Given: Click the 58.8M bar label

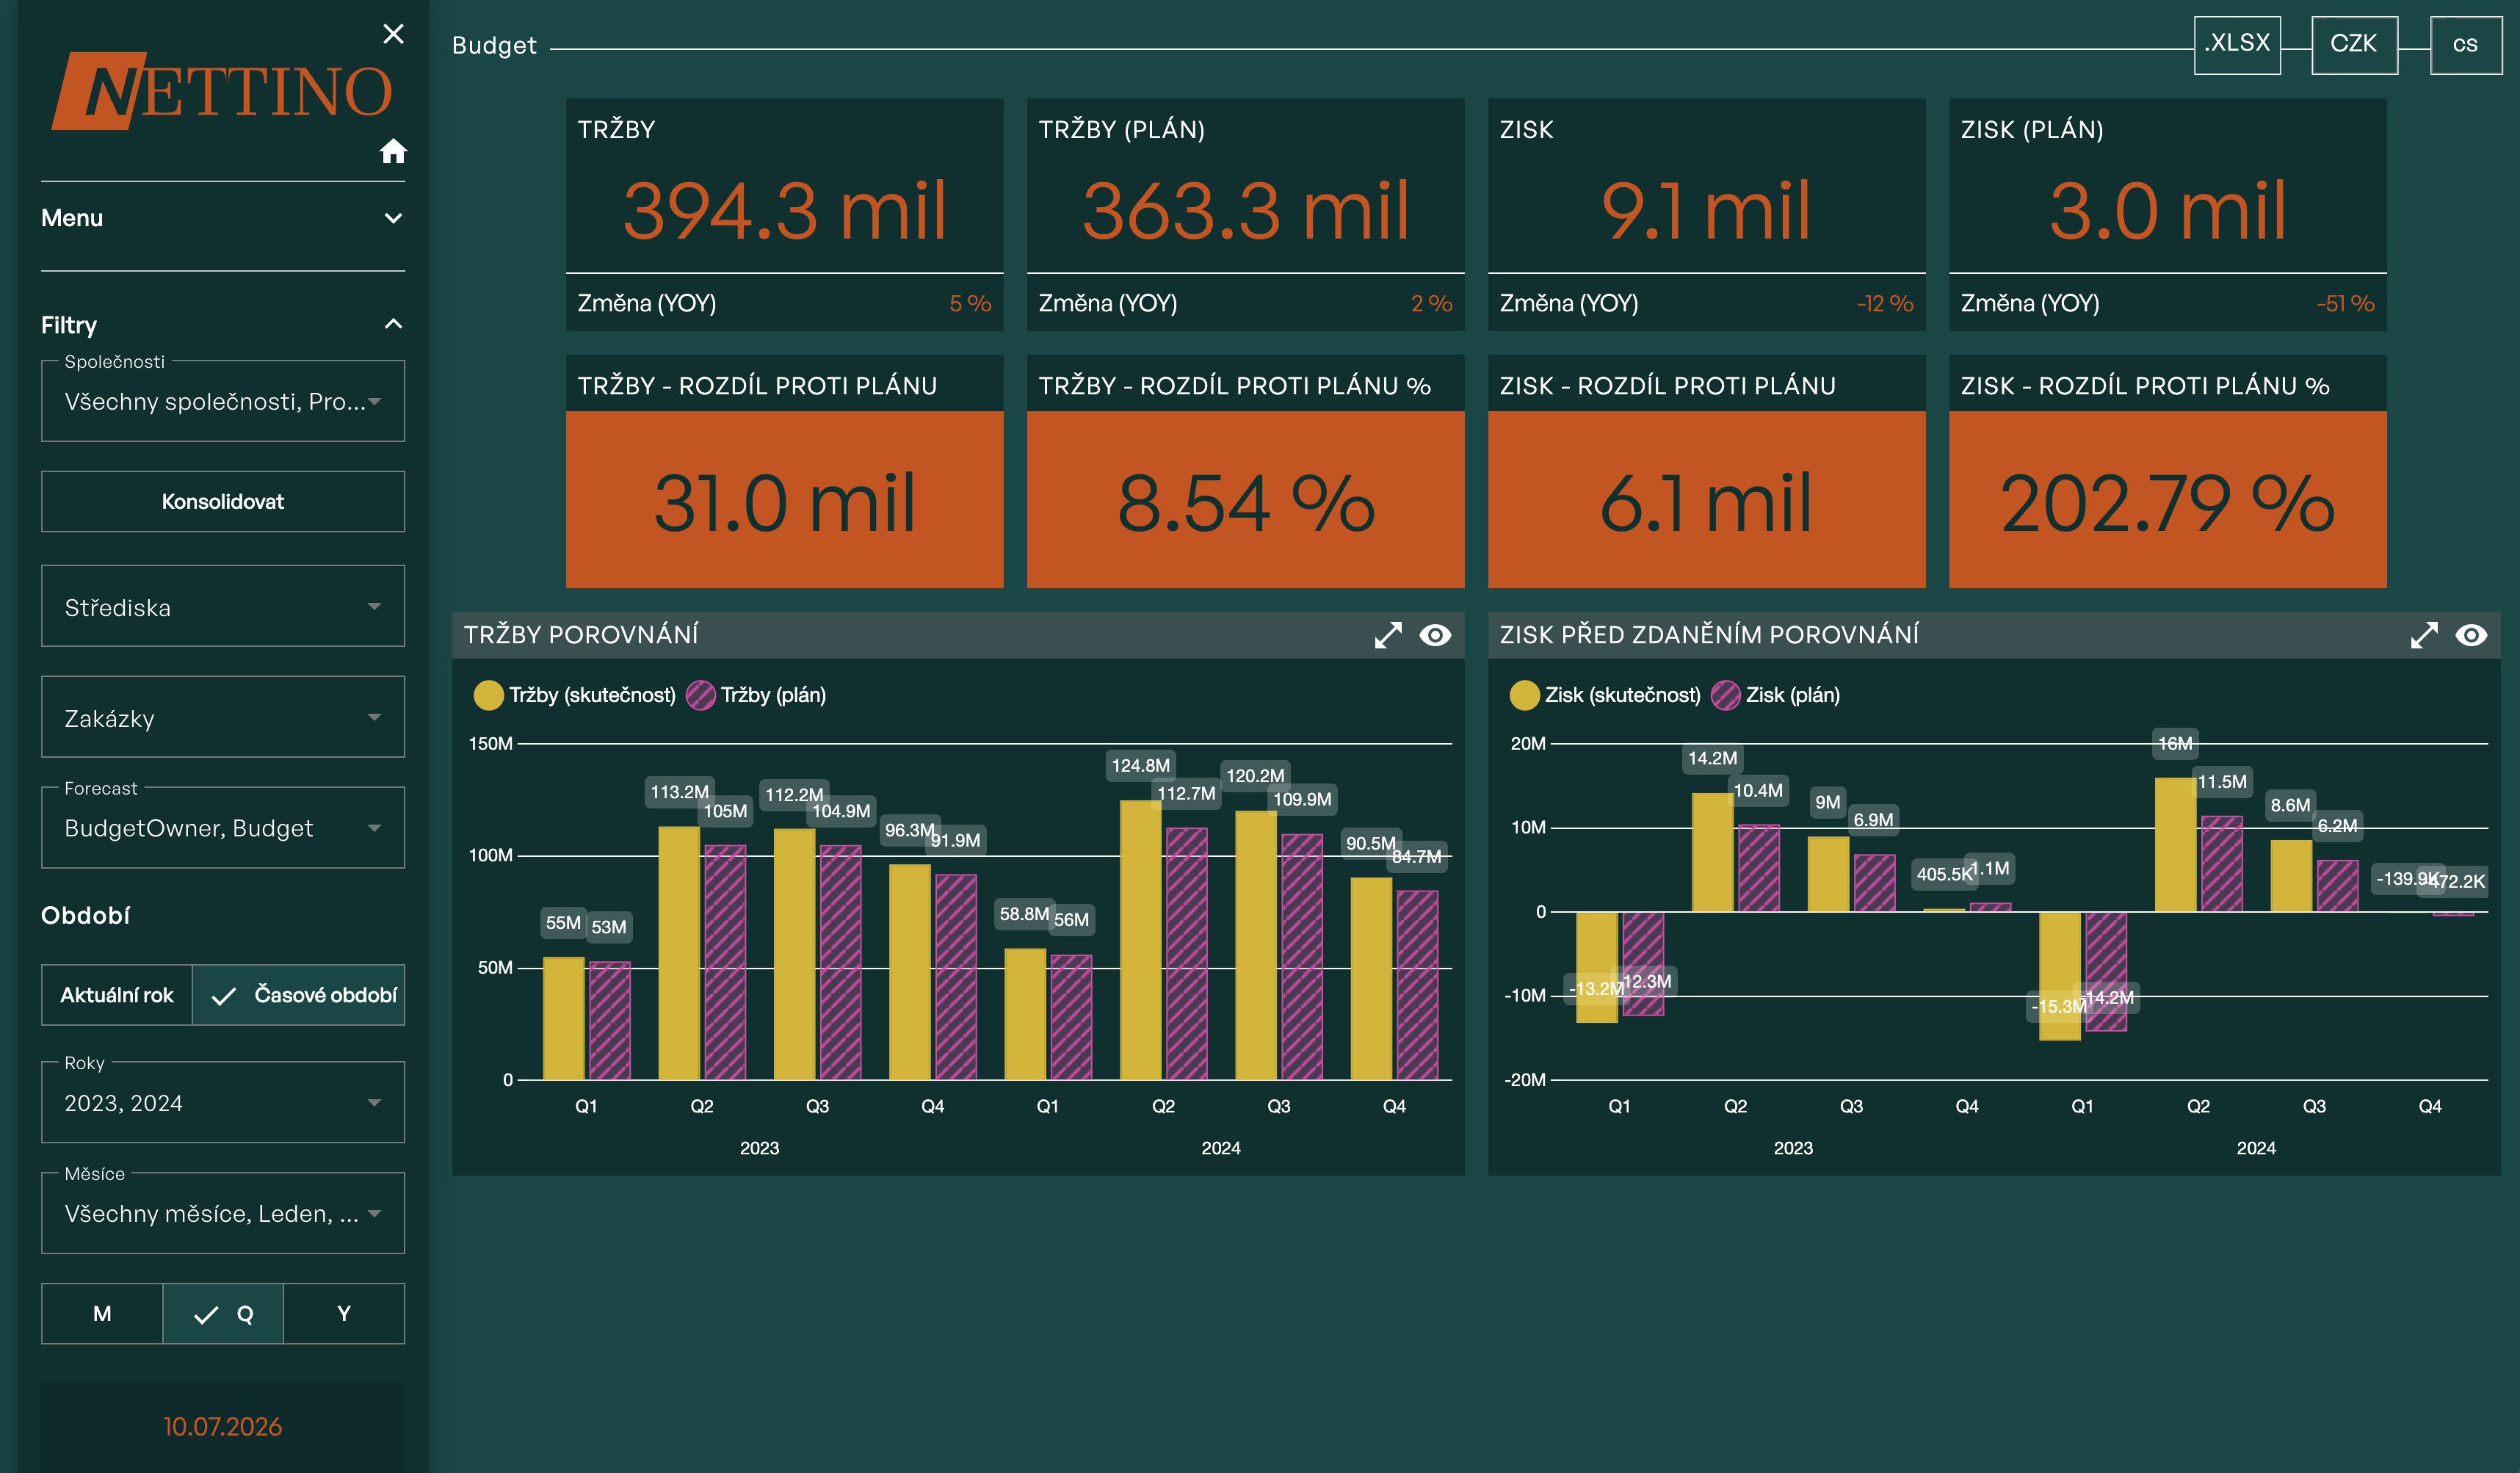Looking at the screenshot, I should click(x=1024, y=914).
